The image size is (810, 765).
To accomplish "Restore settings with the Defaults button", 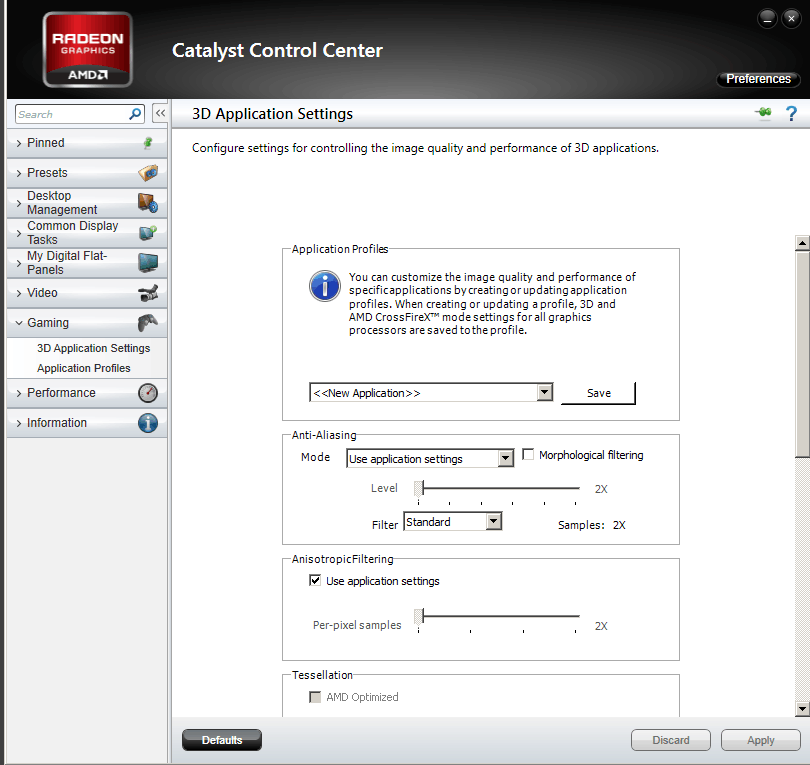I will [222, 740].
